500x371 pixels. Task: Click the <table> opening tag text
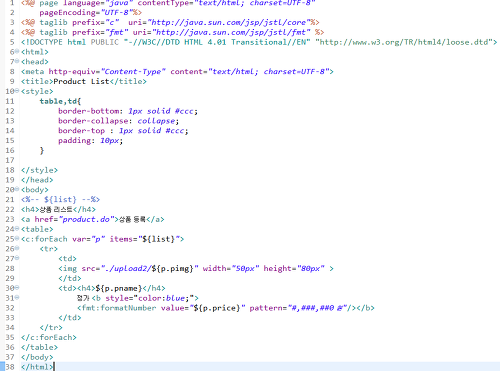pos(37,229)
